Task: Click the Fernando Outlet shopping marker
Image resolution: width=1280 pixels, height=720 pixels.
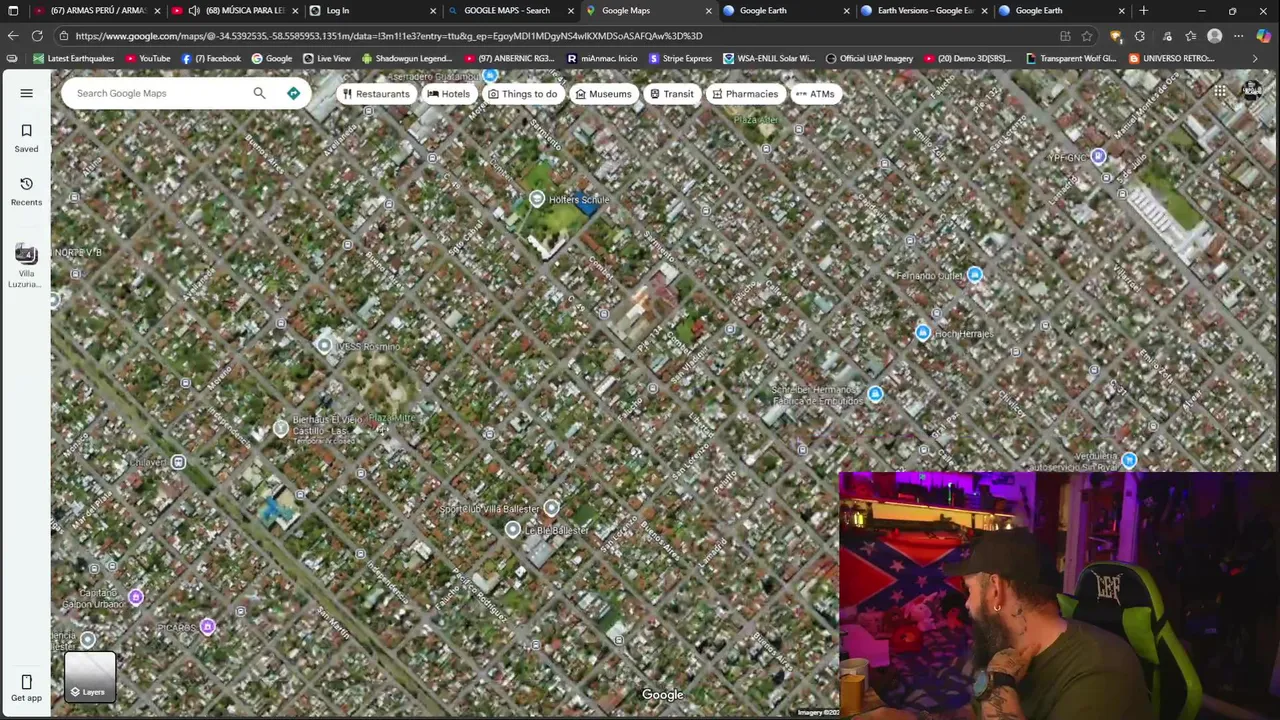Action: (975, 275)
